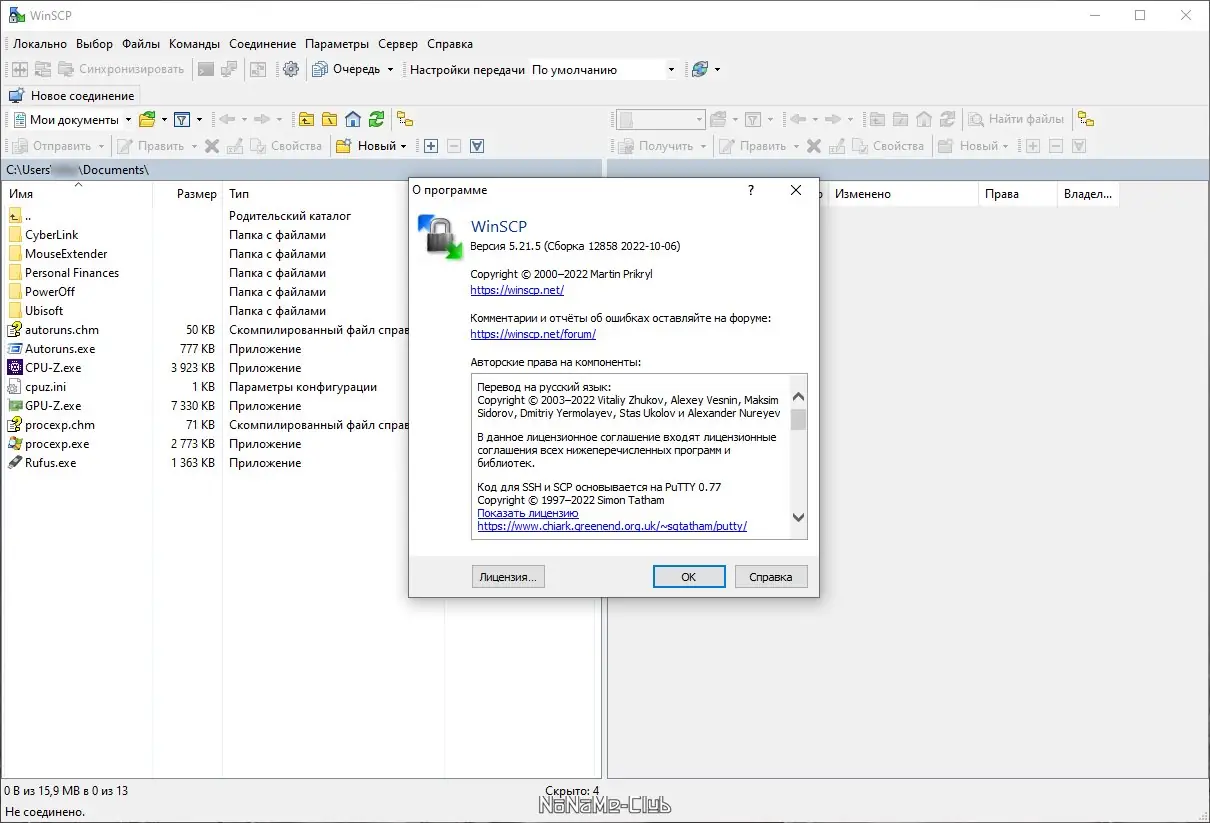Click the globe refresh icon in main toolbar

[x=700, y=69]
